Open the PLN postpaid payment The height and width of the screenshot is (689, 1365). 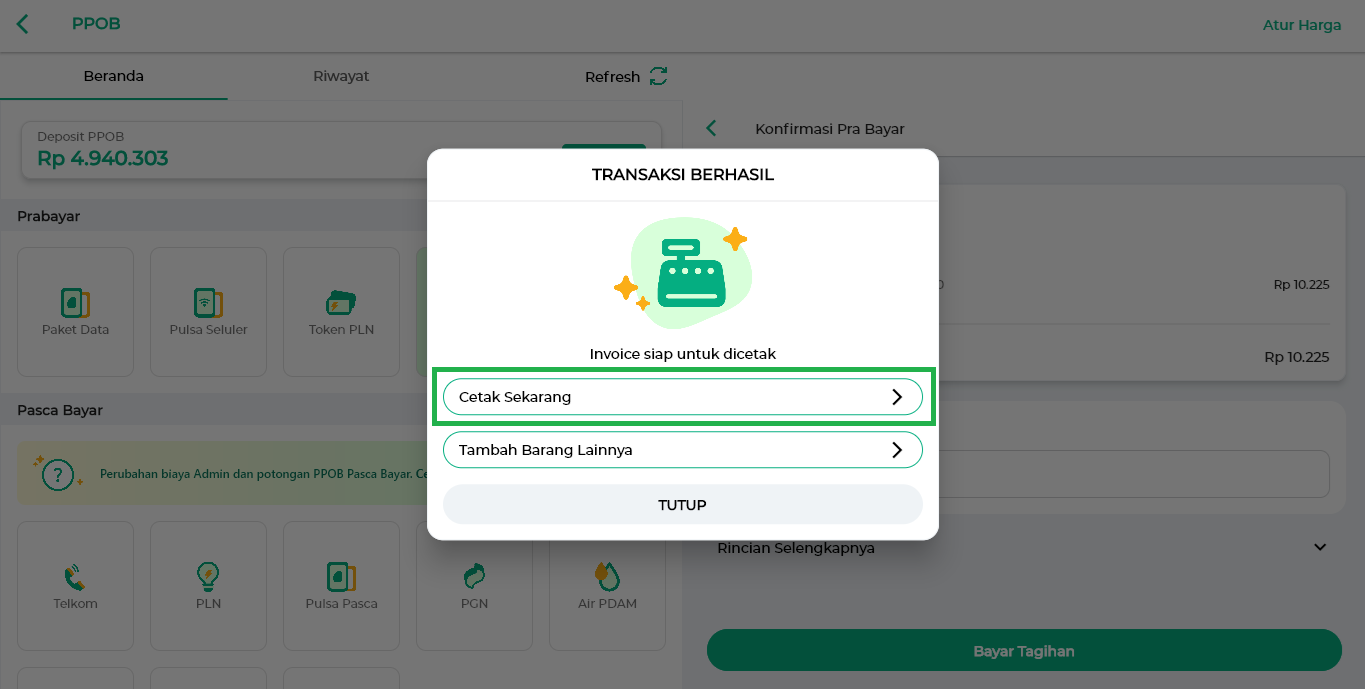click(208, 586)
